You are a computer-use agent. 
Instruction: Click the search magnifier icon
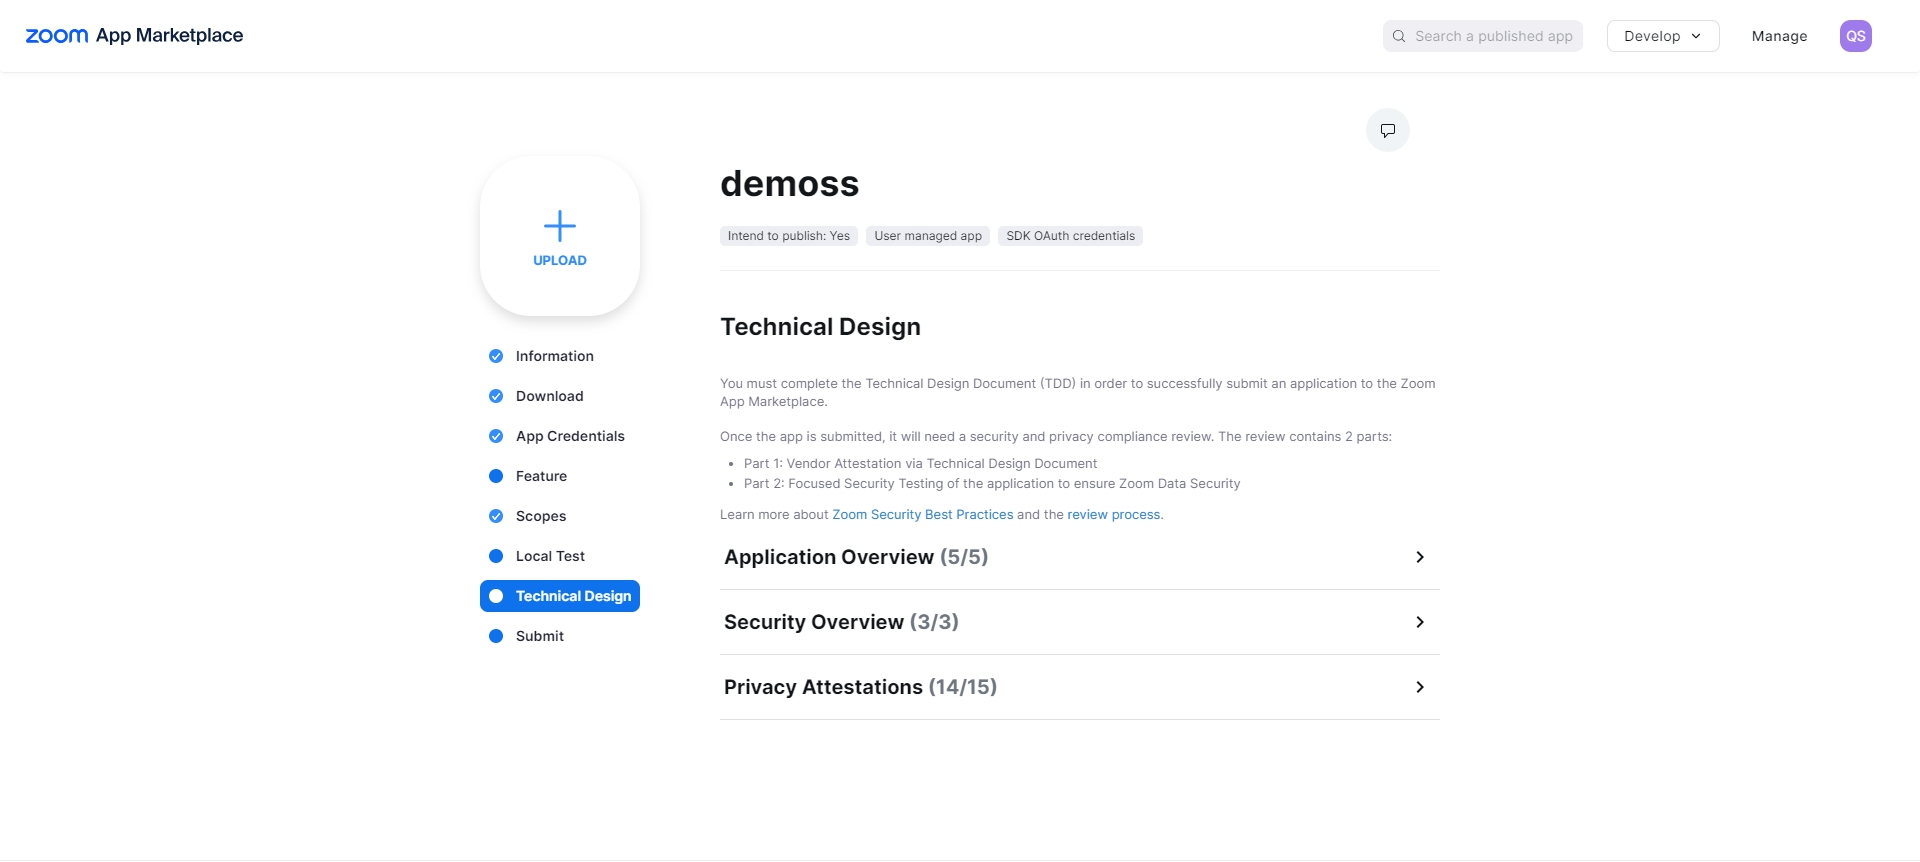[1399, 36]
